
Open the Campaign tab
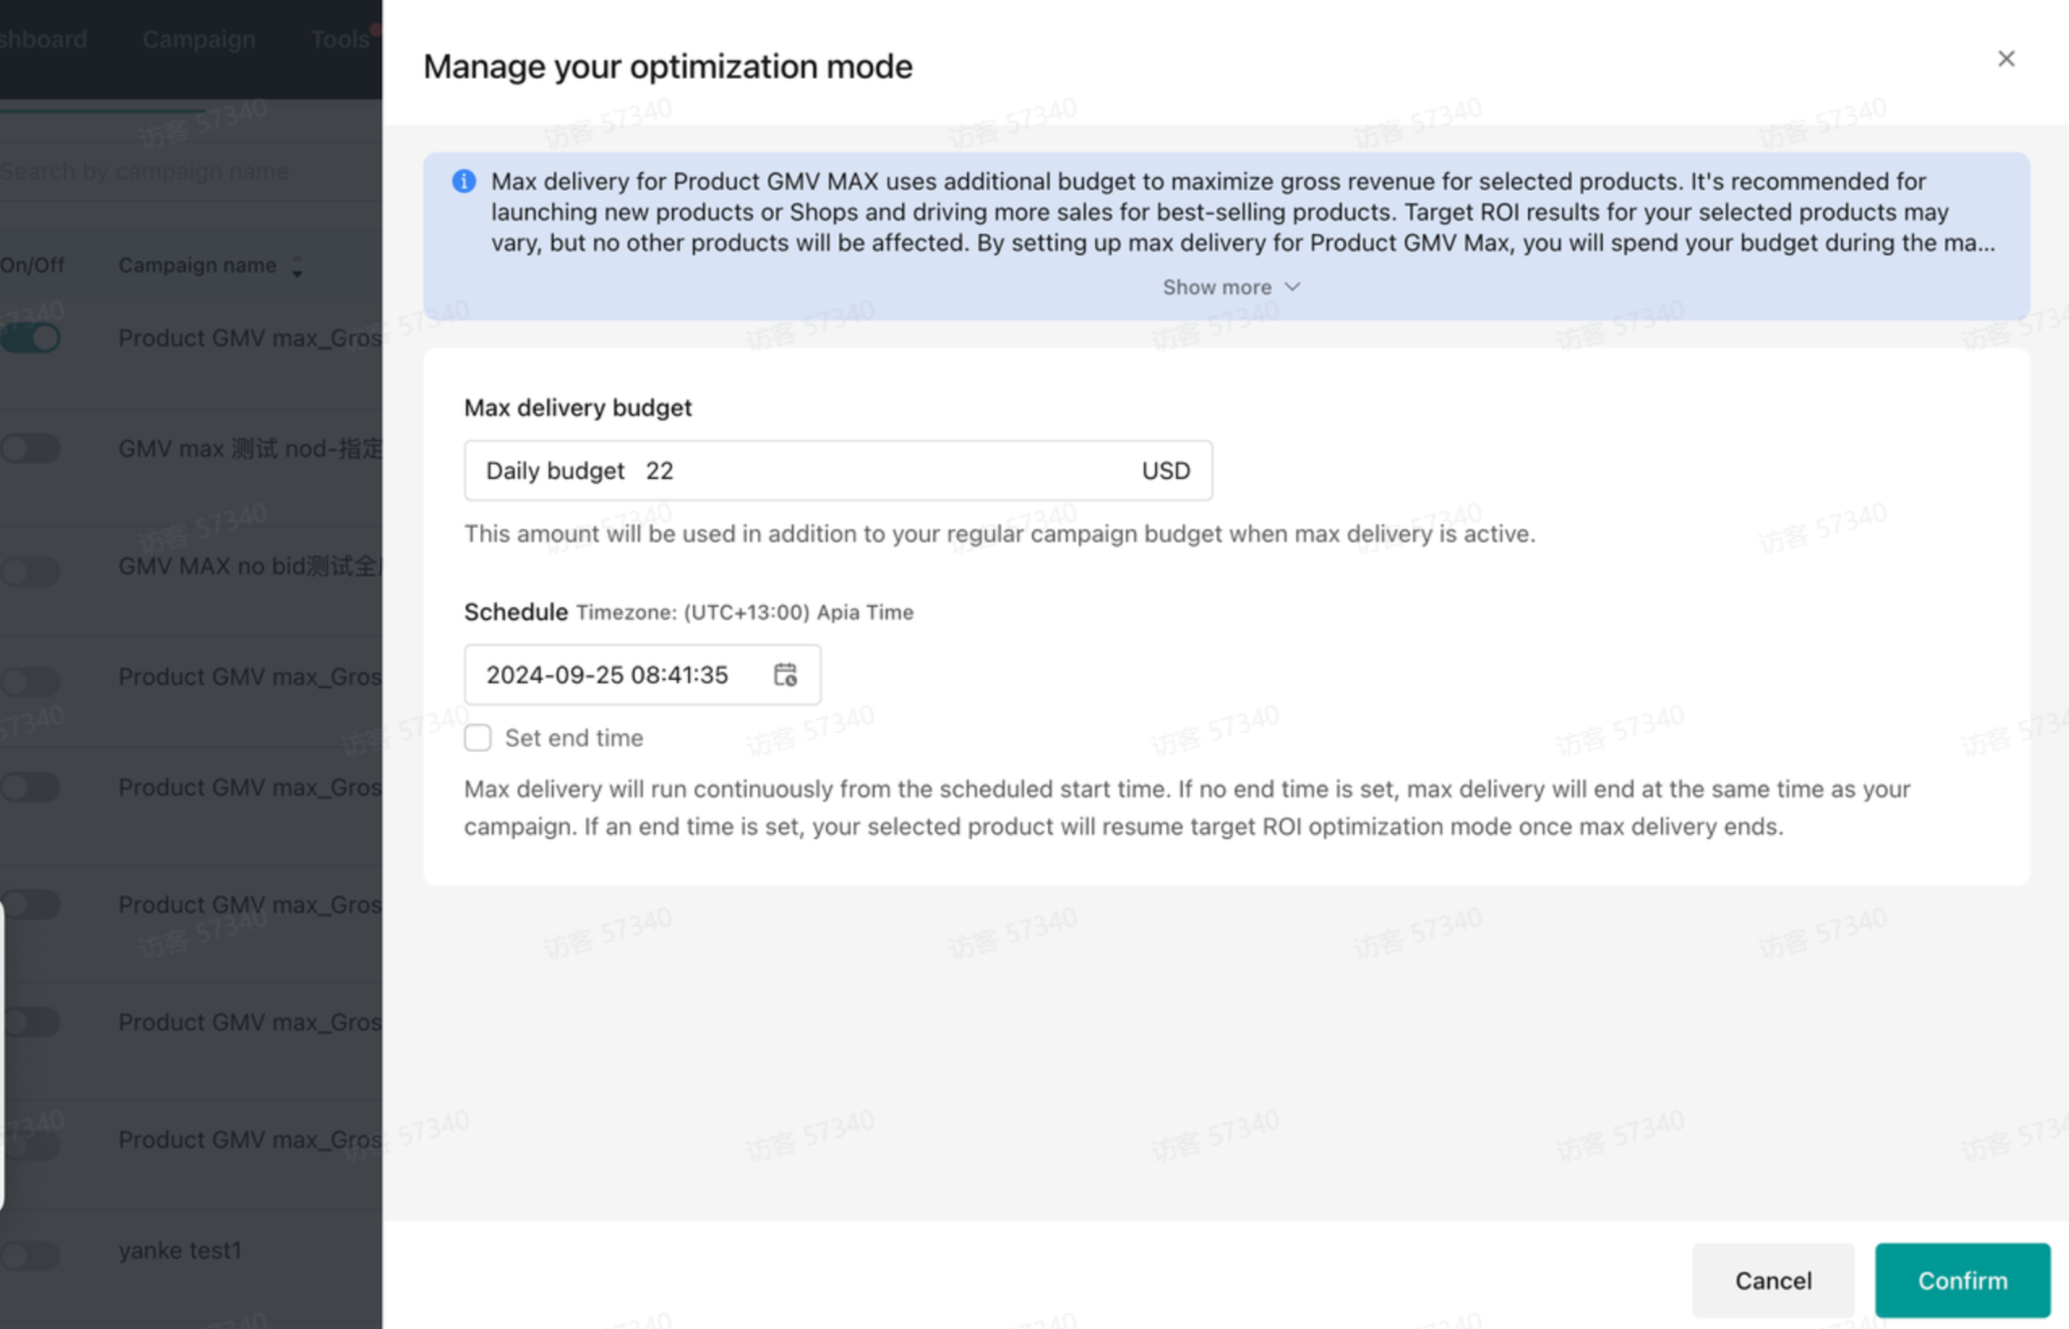tap(198, 39)
